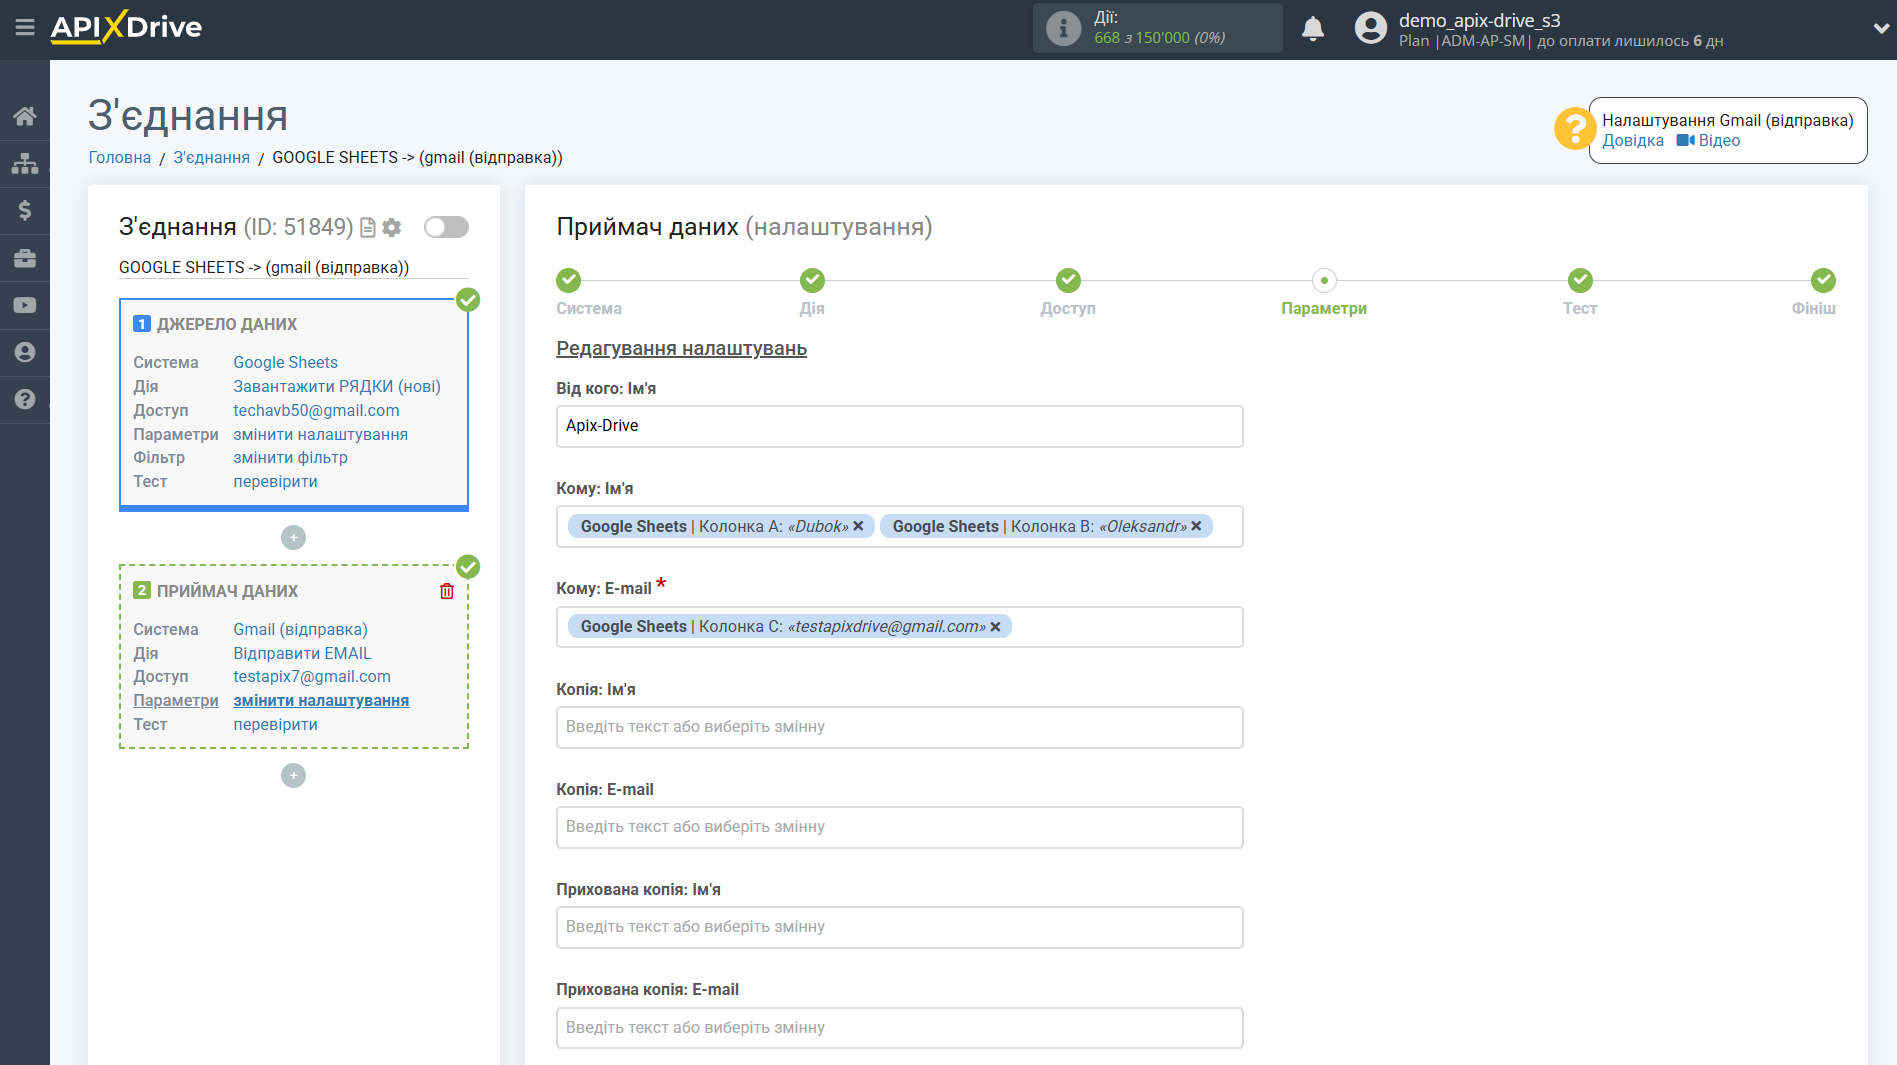Open the connection notes document icon
Viewport: 1897px width, 1065px height.
pos(368,228)
